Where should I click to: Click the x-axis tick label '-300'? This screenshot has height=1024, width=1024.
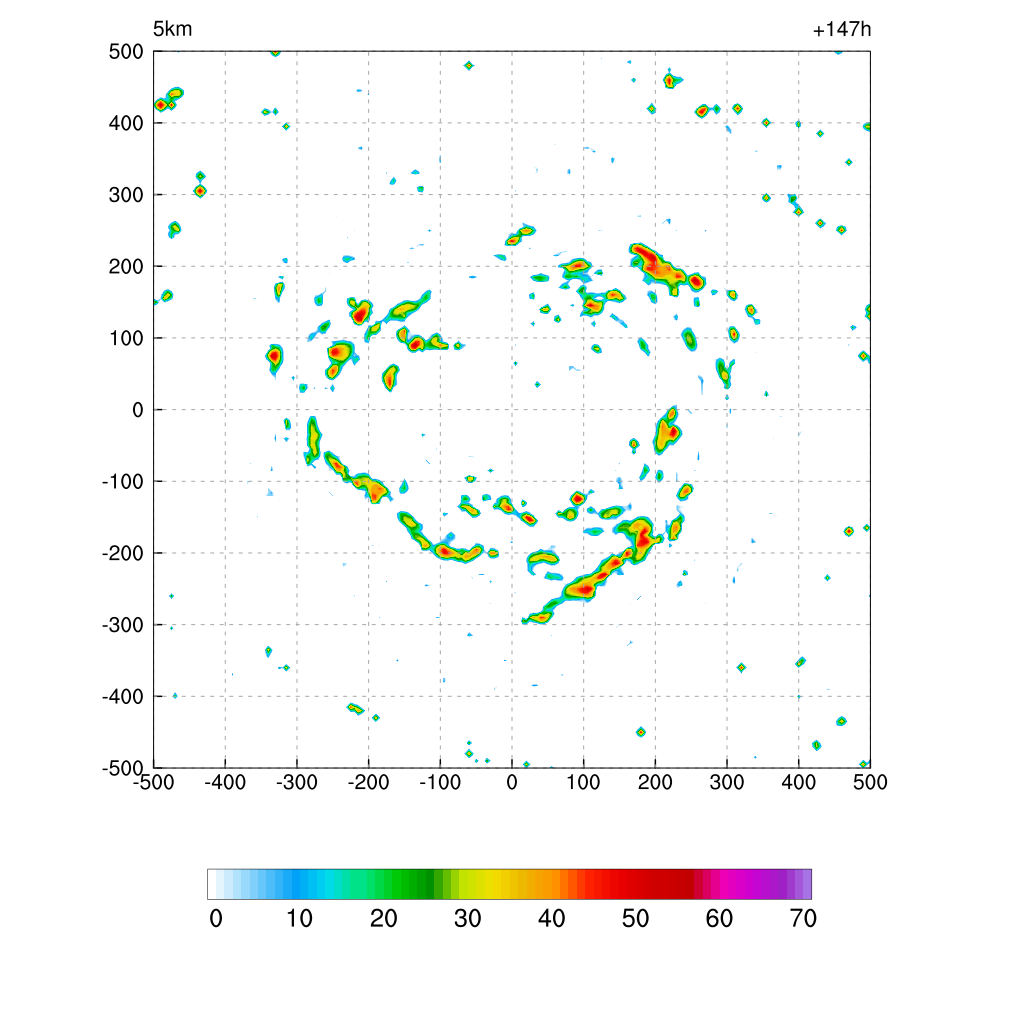point(297,782)
